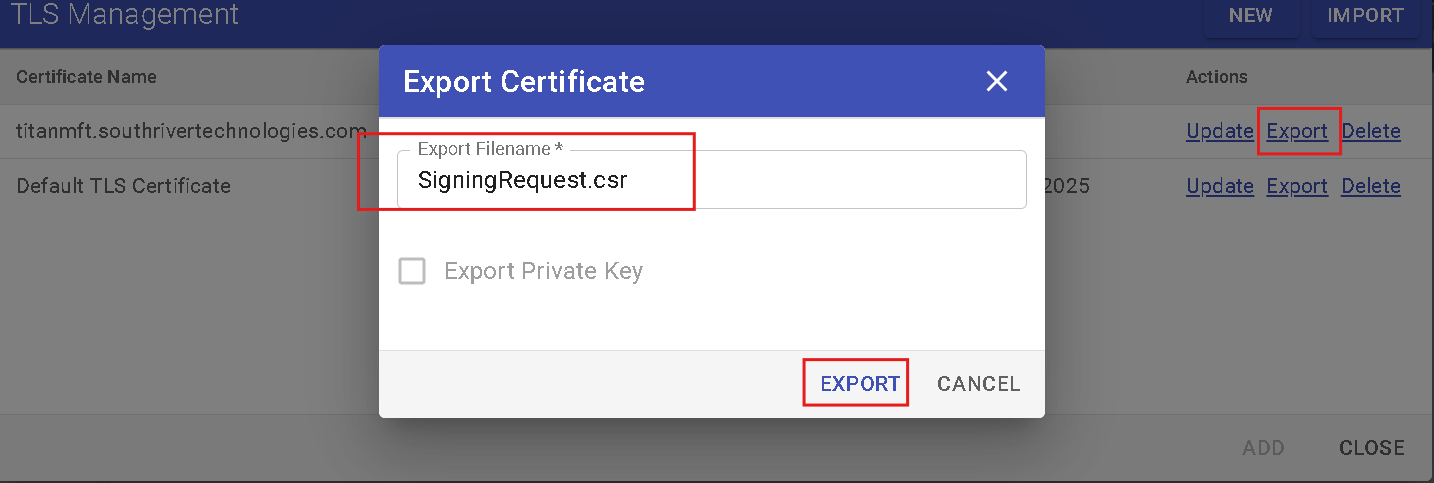Delete the titanmft.southrivertechnologies.com certificate
1434x483 pixels.
coord(1370,131)
